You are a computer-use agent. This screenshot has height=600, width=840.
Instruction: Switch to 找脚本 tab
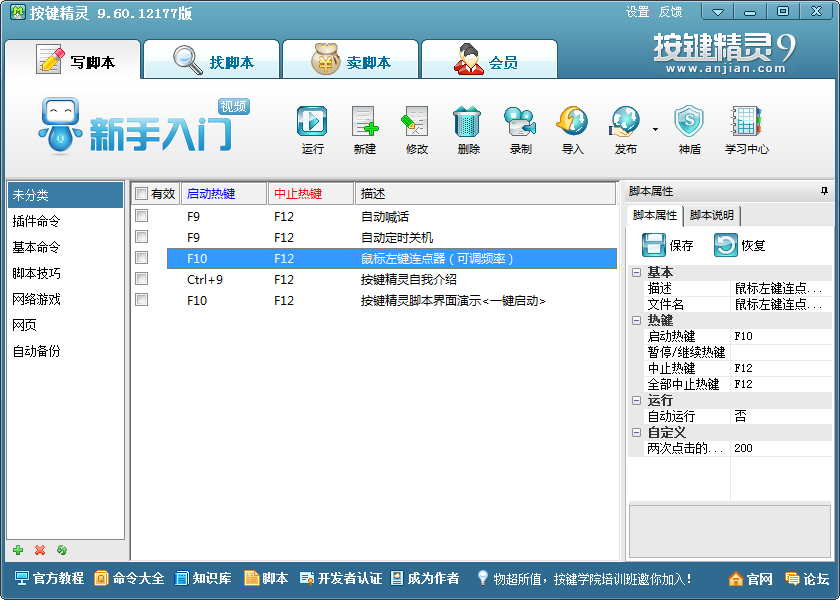(x=212, y=59)
